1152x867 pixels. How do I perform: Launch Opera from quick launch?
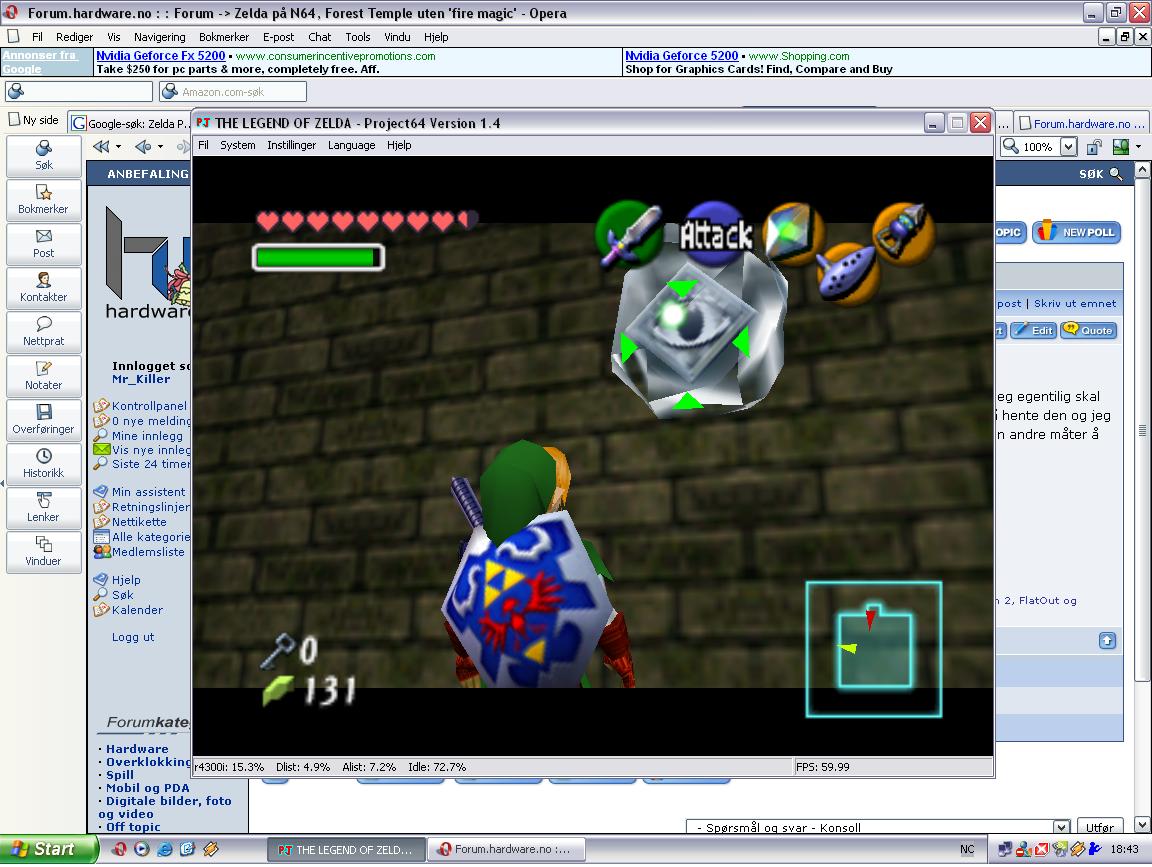tap(119, 849)
